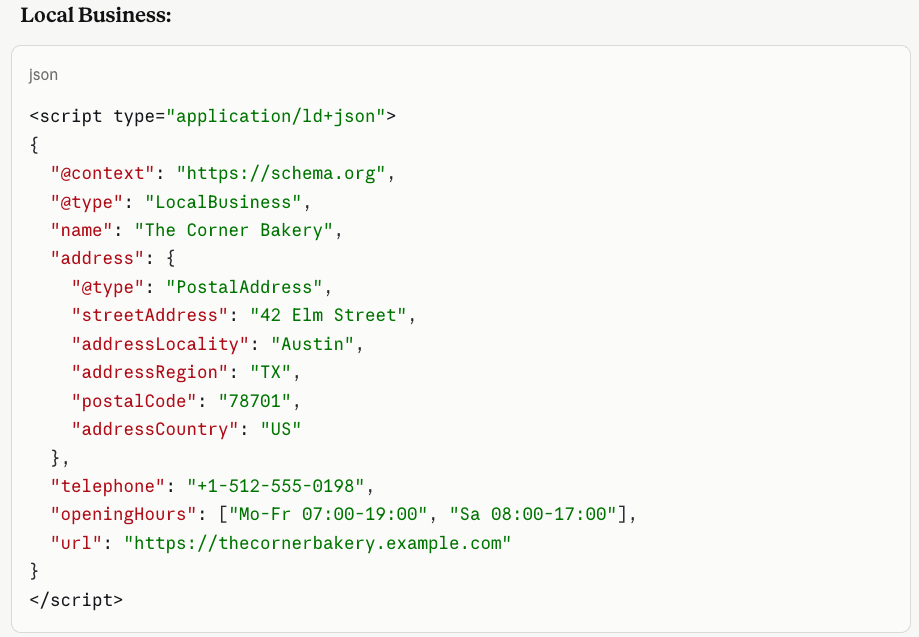Click "The Corner Bakery" value
This screenshot has width=919, height=637.
(234, 230)
